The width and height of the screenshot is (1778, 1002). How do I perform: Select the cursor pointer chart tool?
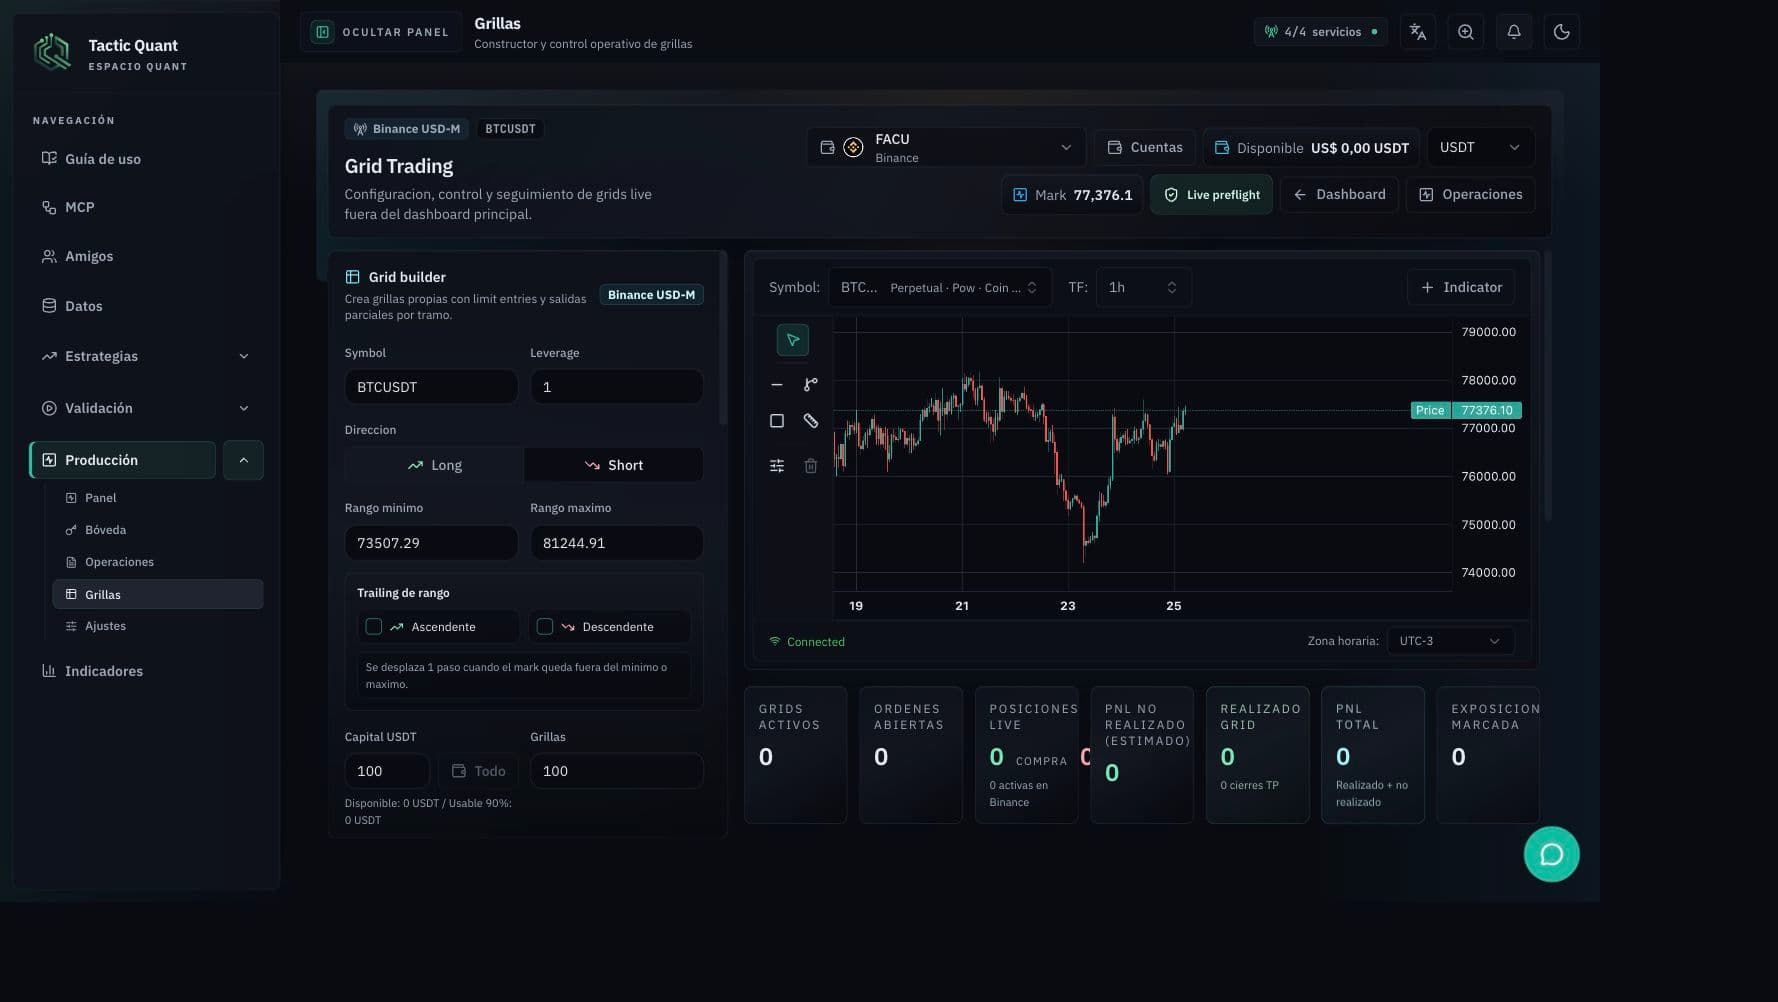click(792, 340)
